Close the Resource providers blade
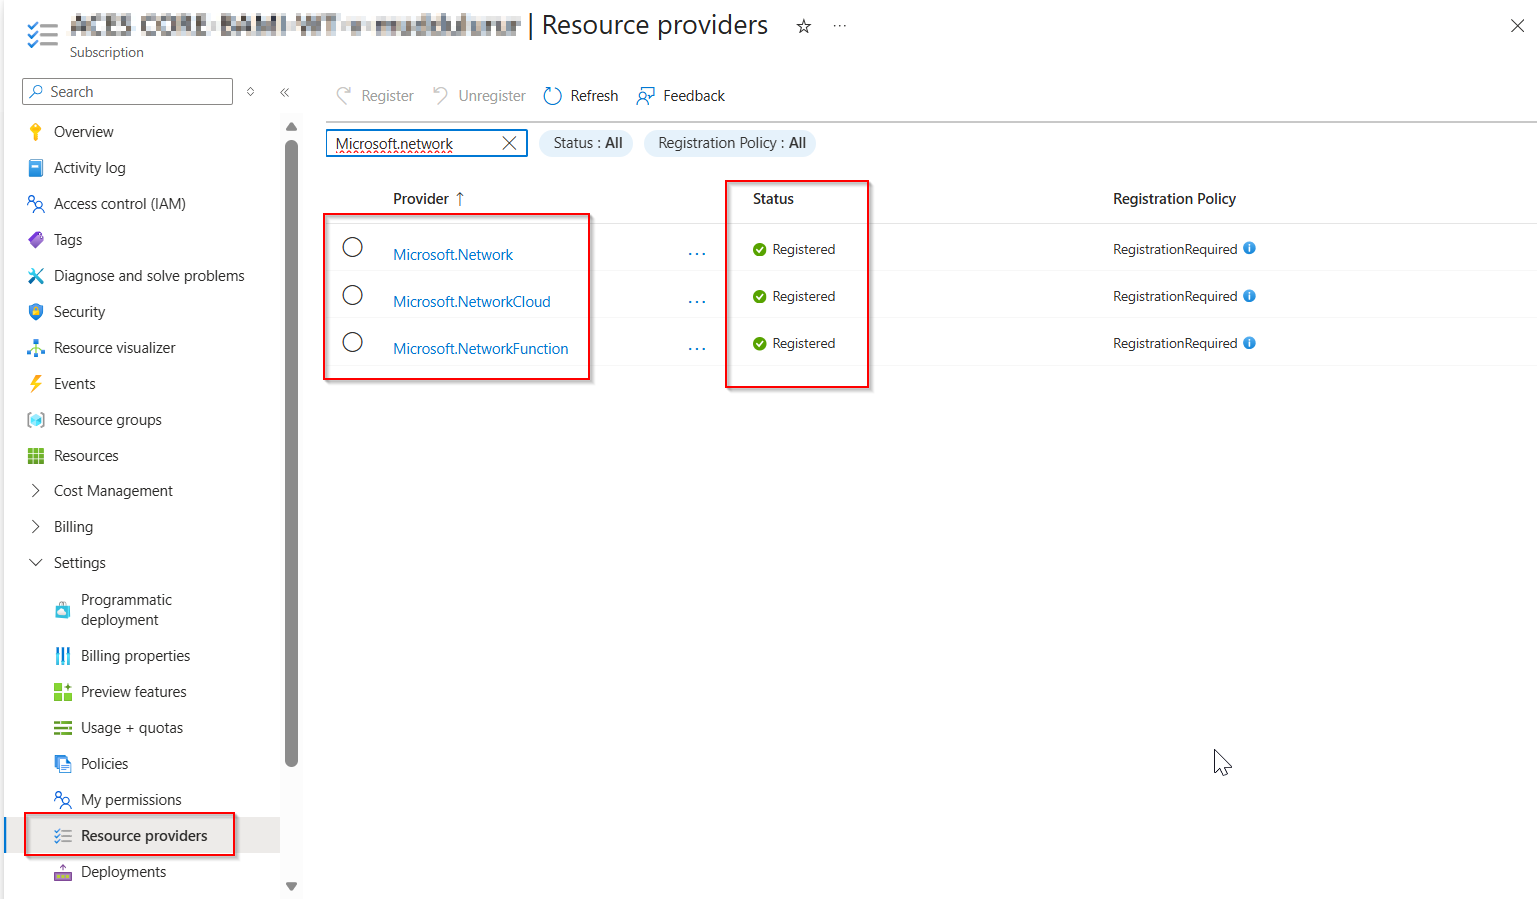Image resolution: width=1540 pixels, height=899 pixels. 1517,26
